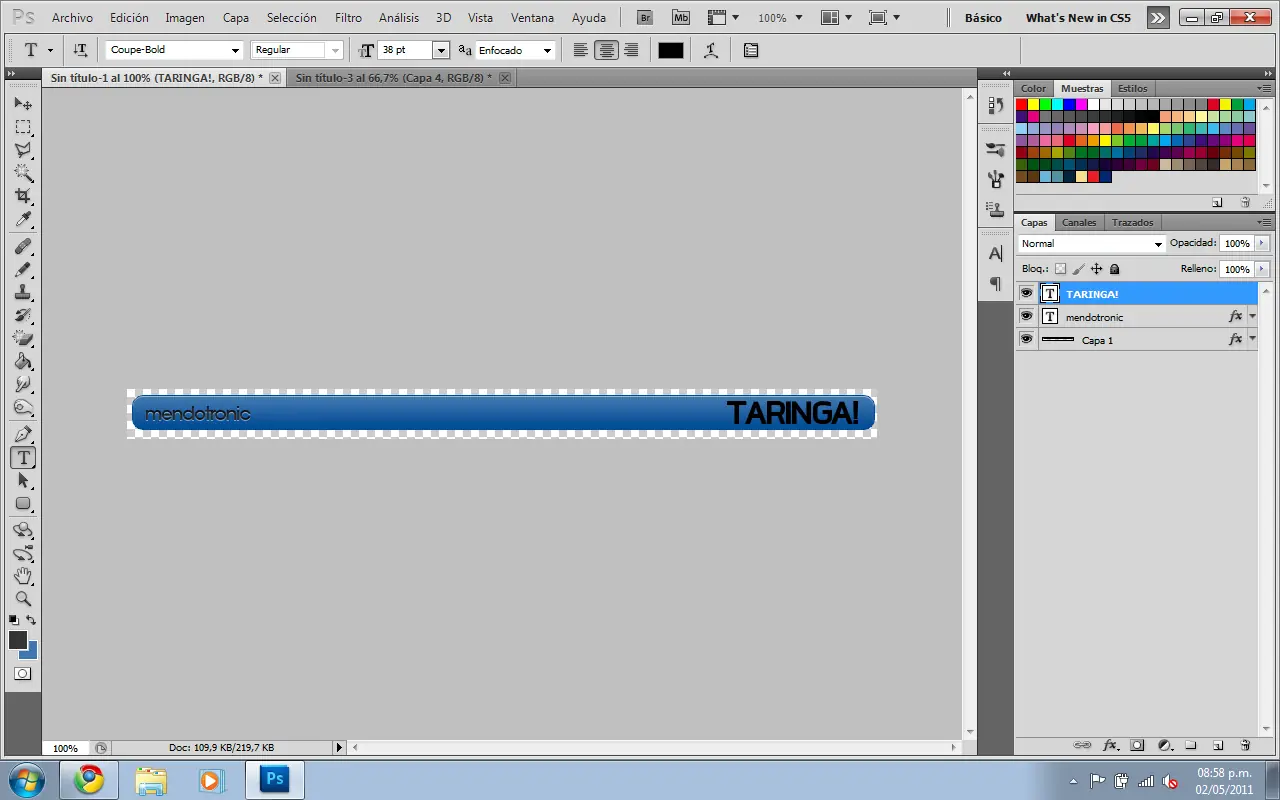Select the Healing Brush bandage tool
The image size is (1280, 800).
pyautogui.click(x=23, y=246)
